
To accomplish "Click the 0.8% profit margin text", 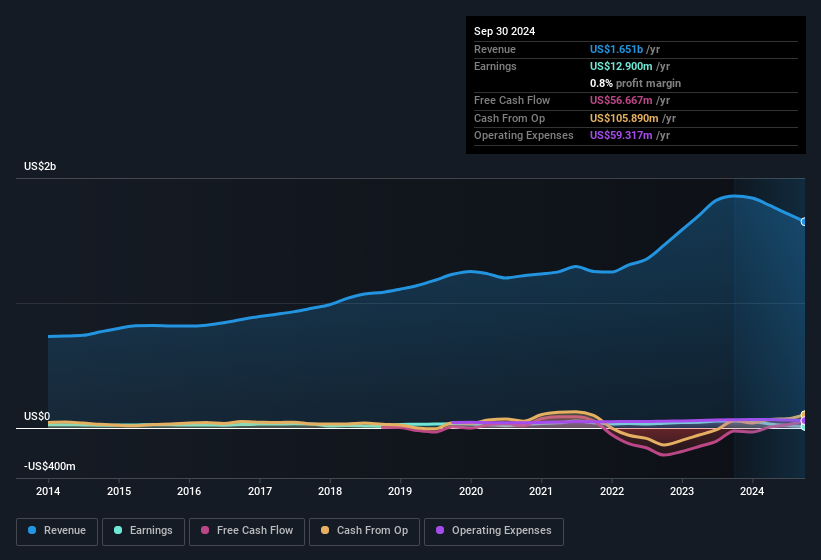I will (635, 83).
